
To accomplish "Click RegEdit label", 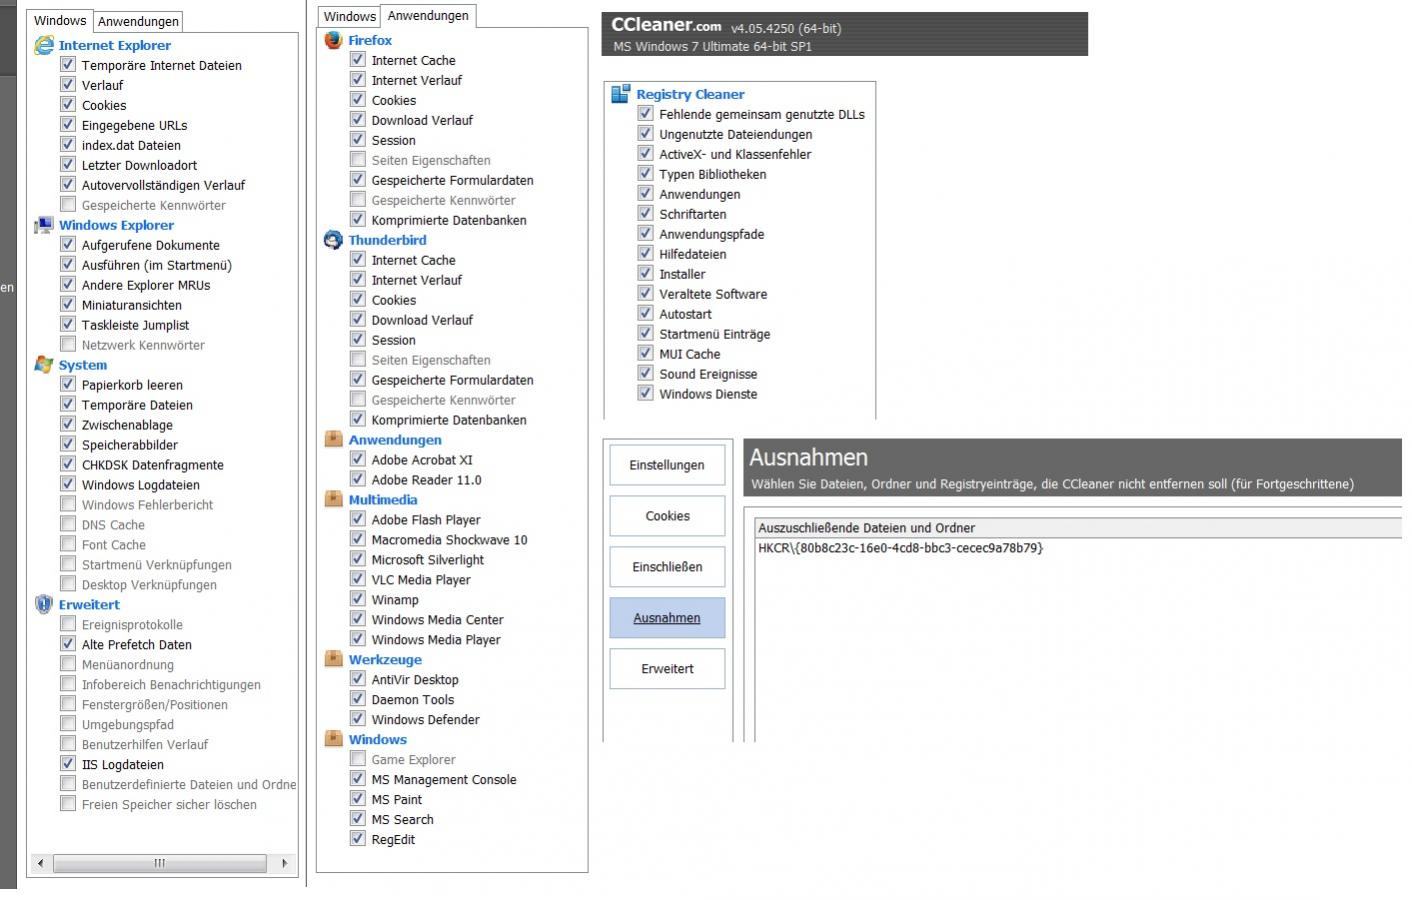I will click(393, 839).
